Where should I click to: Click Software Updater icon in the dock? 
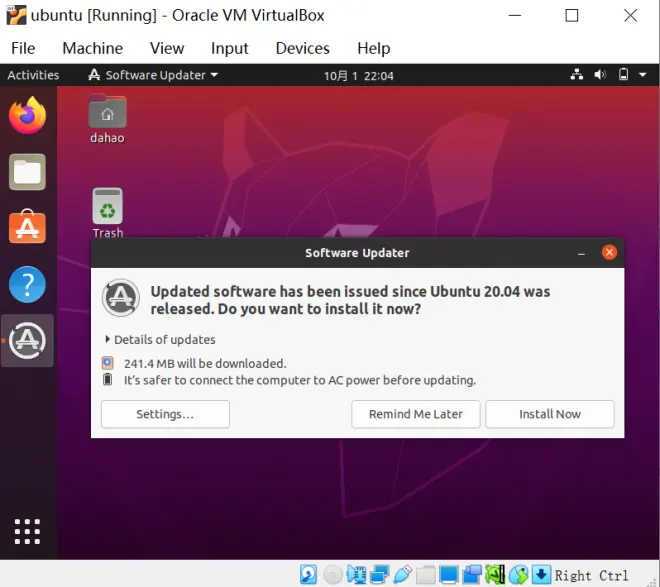[27, 340]
